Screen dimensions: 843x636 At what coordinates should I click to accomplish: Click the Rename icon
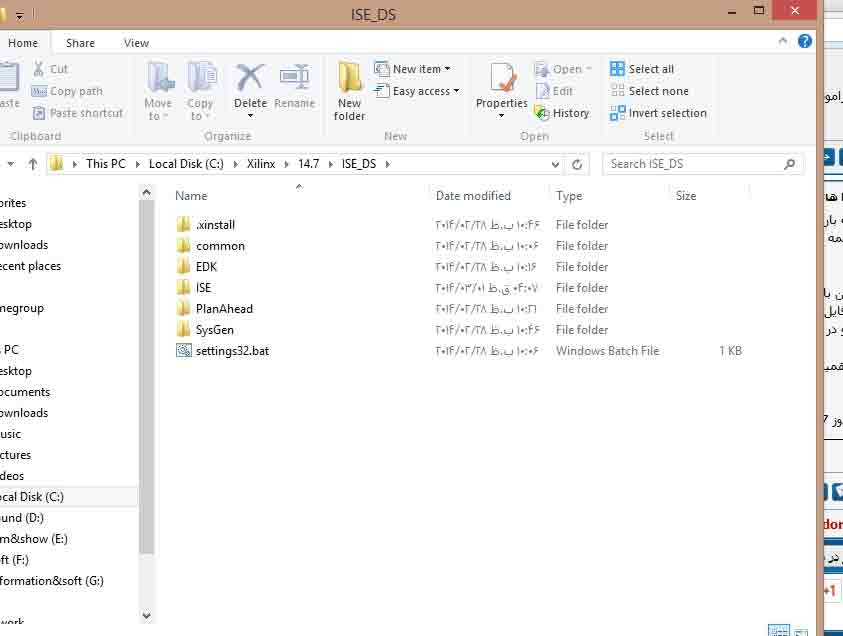click(x=295, y=77)
